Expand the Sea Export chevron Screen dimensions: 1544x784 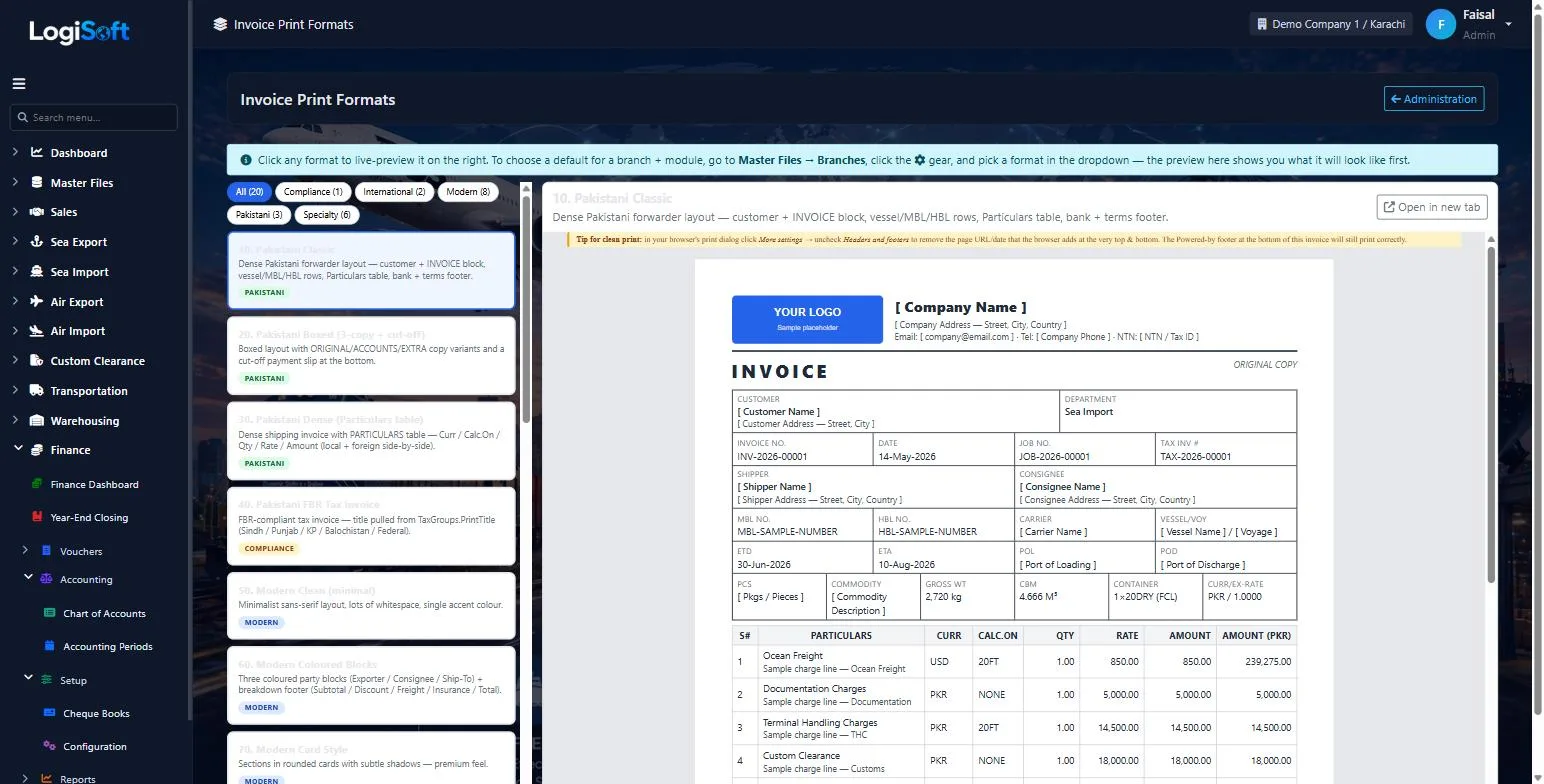point(15,242)
